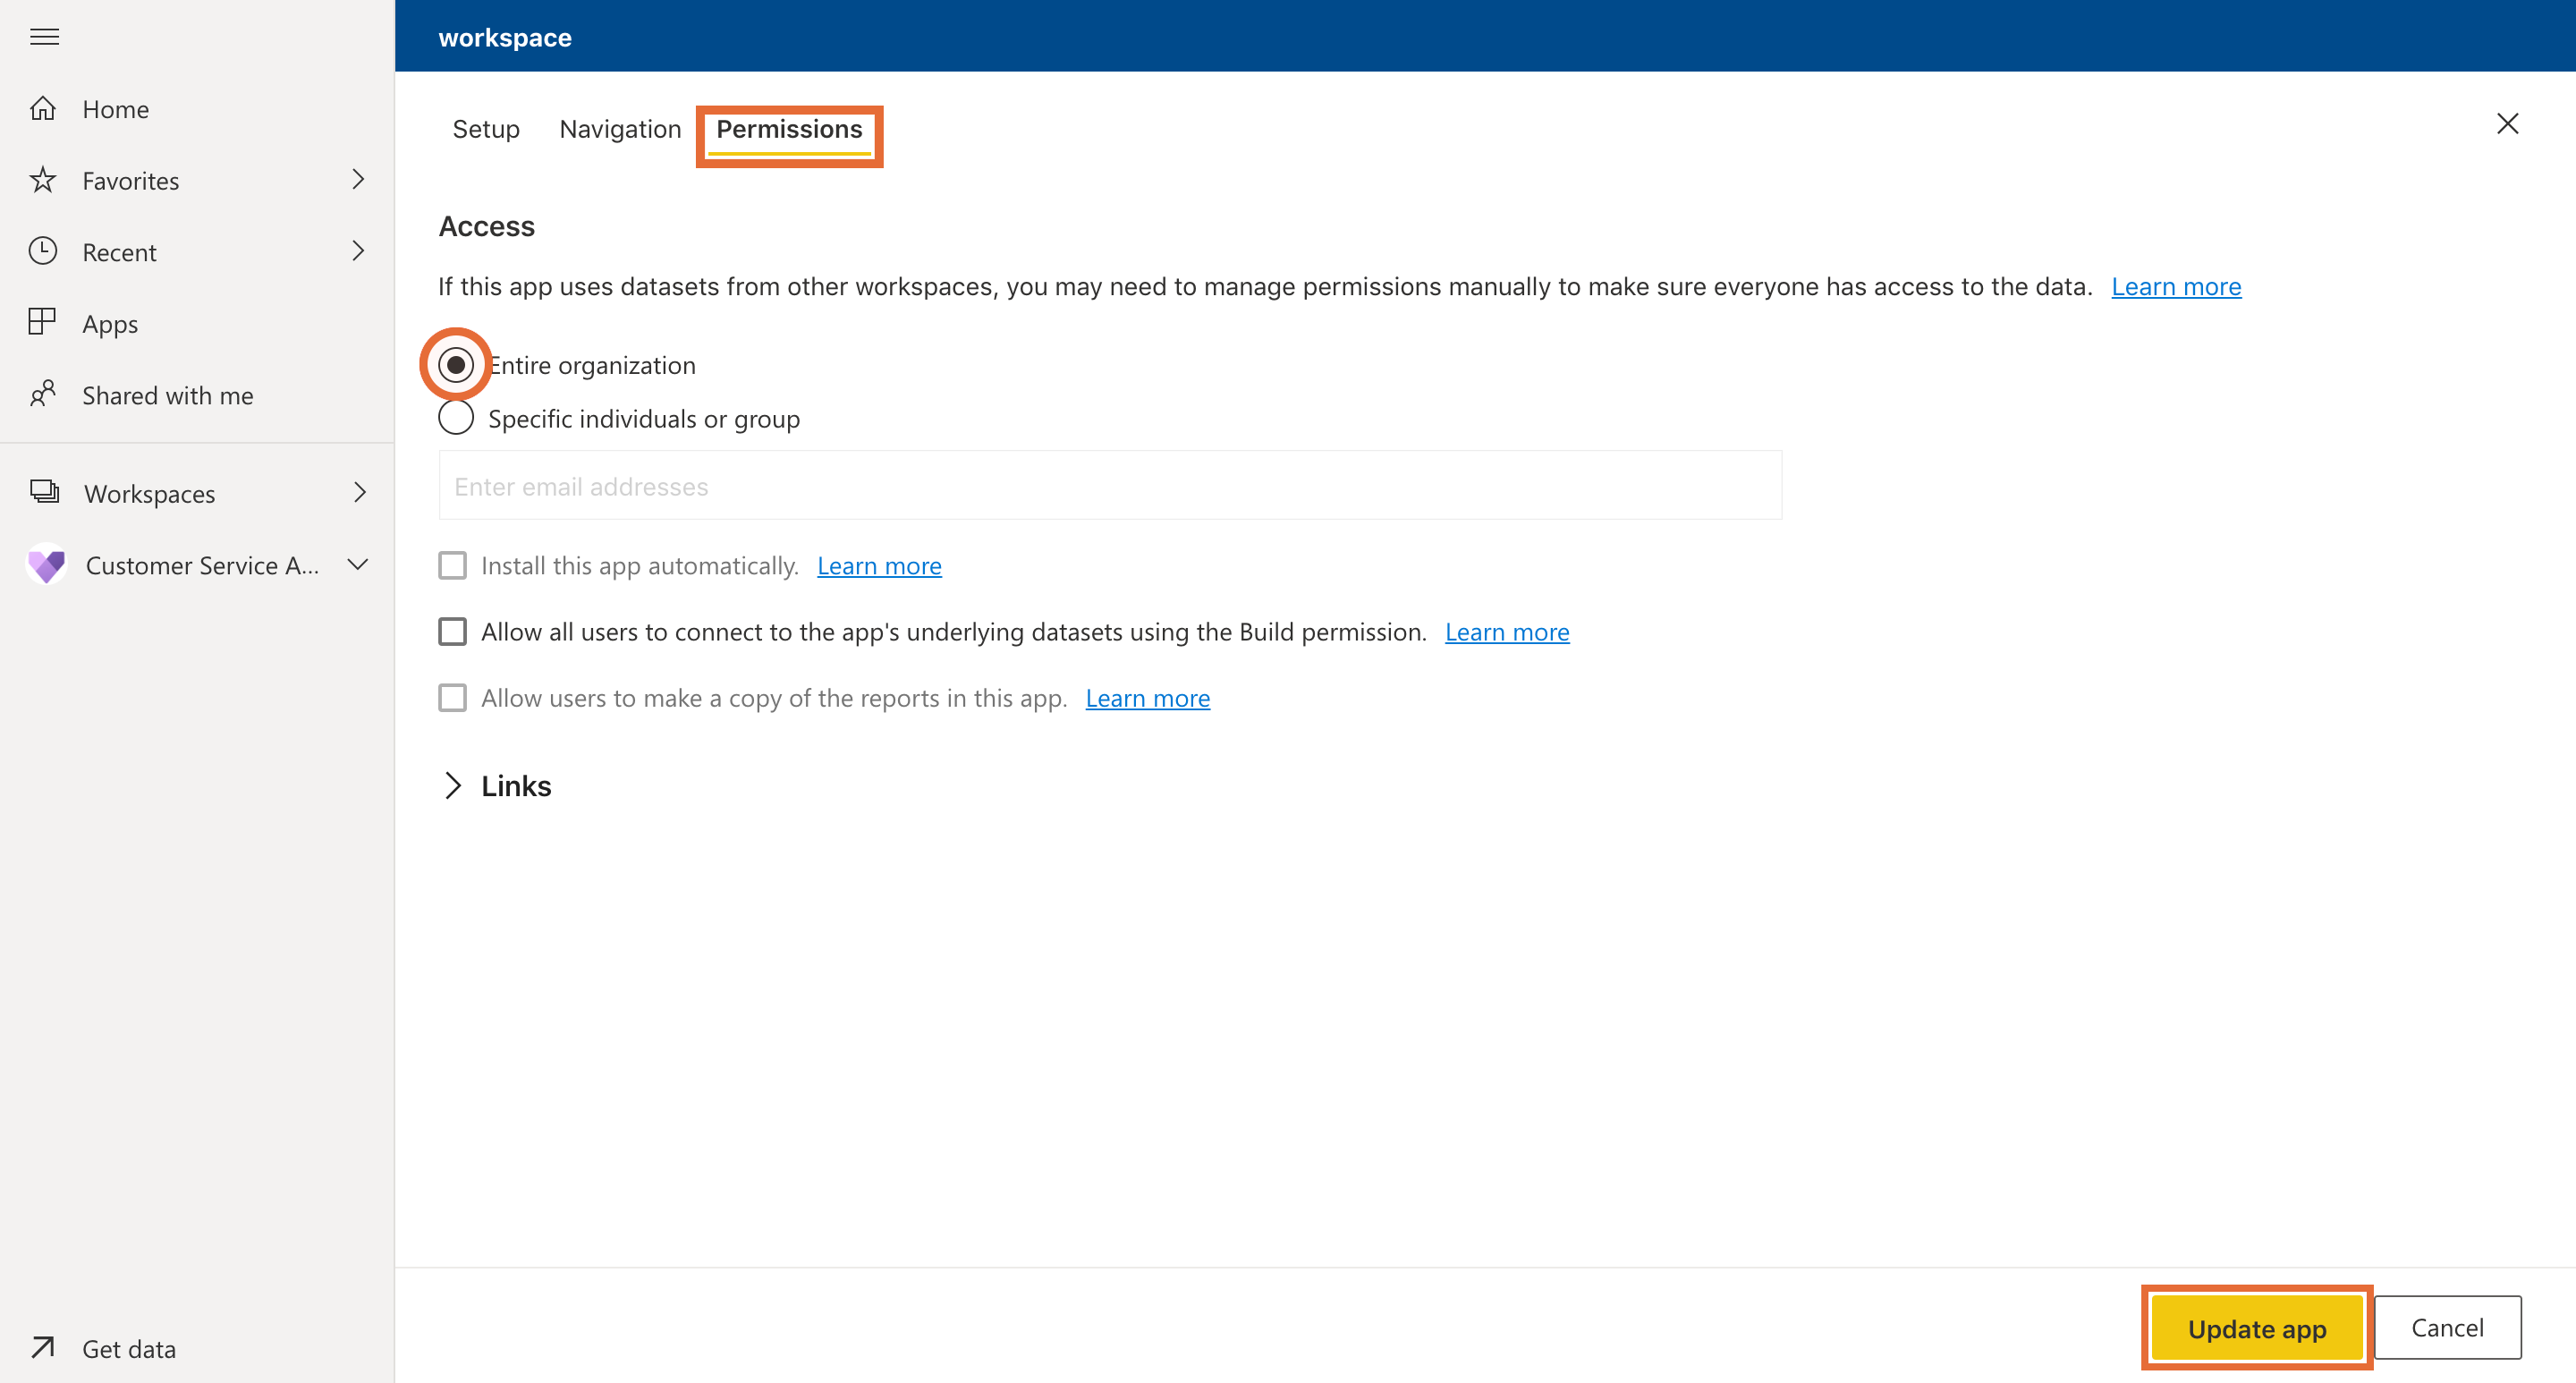Click the Recent icon in sidebar
The height and width of the screenshot is (1383, 2576).
point(46,250)
